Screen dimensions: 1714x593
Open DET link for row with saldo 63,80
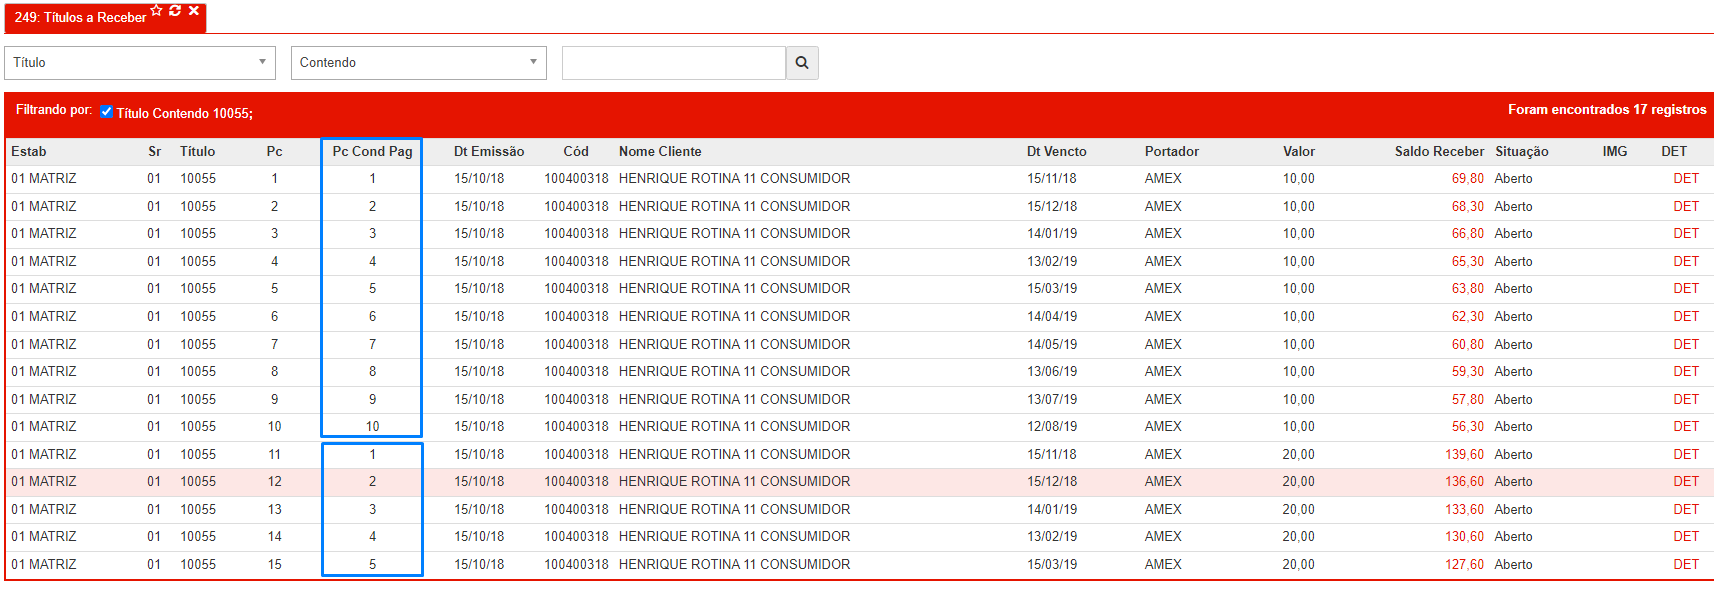pyautogui.click(x=1686, y=288)
